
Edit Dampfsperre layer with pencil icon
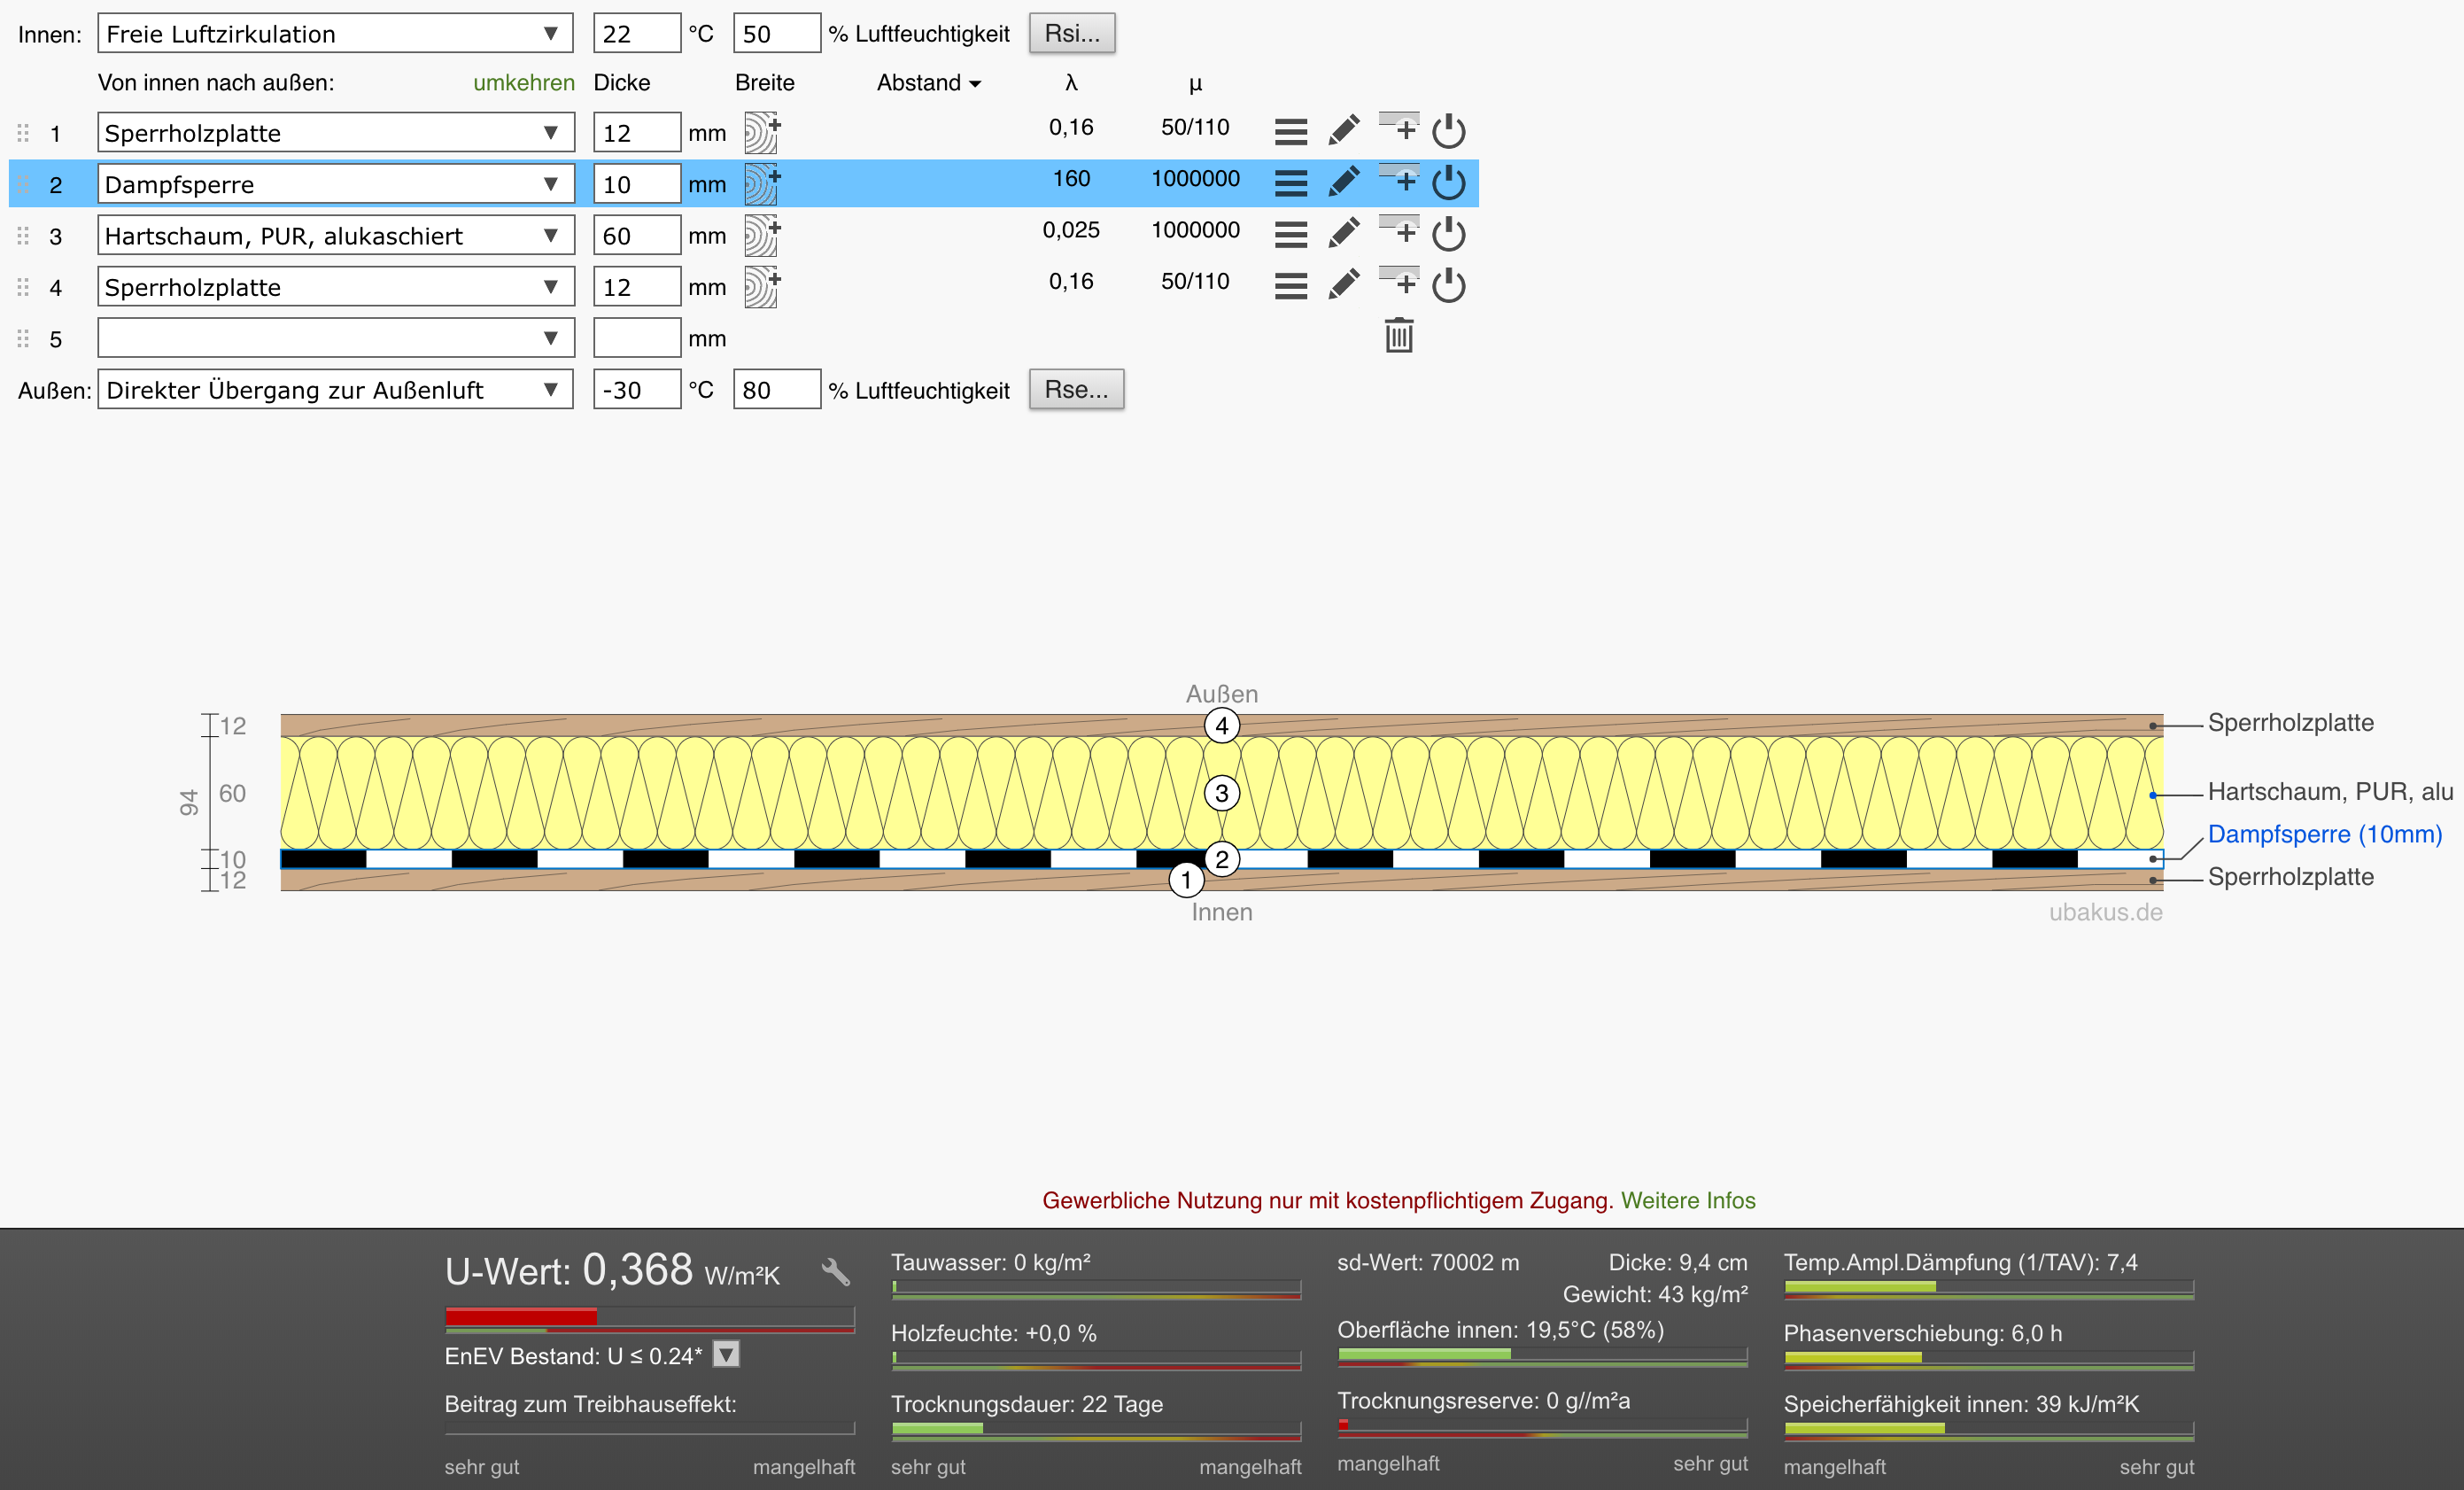[x=1344, y=182]
